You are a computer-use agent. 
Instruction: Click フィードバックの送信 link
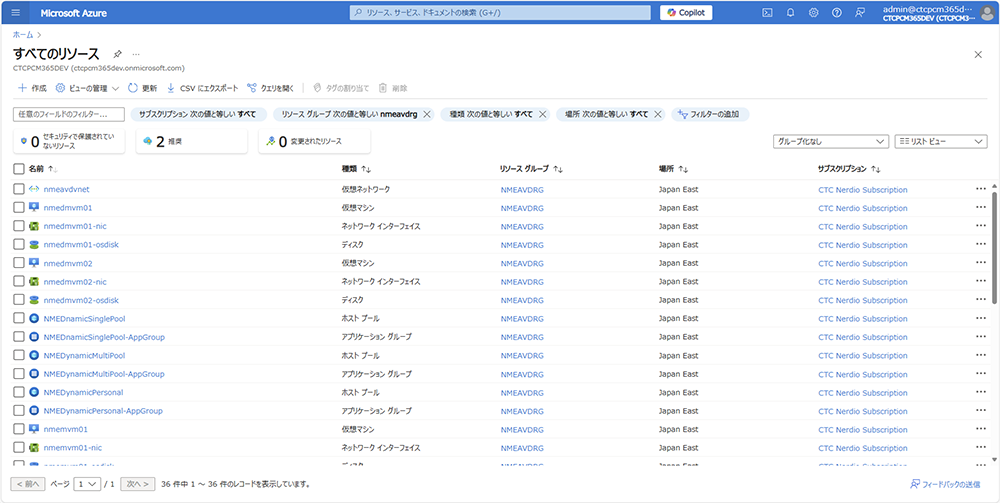tap(945, 484)
